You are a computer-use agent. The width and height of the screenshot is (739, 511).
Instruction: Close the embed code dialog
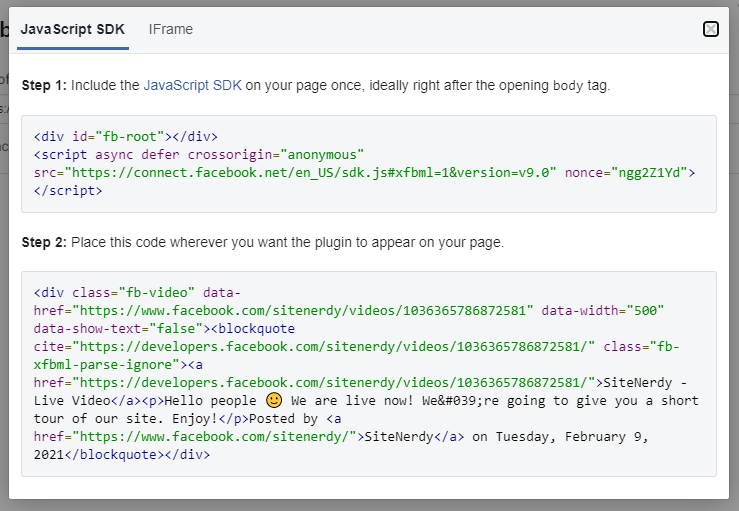click(711, 29)
